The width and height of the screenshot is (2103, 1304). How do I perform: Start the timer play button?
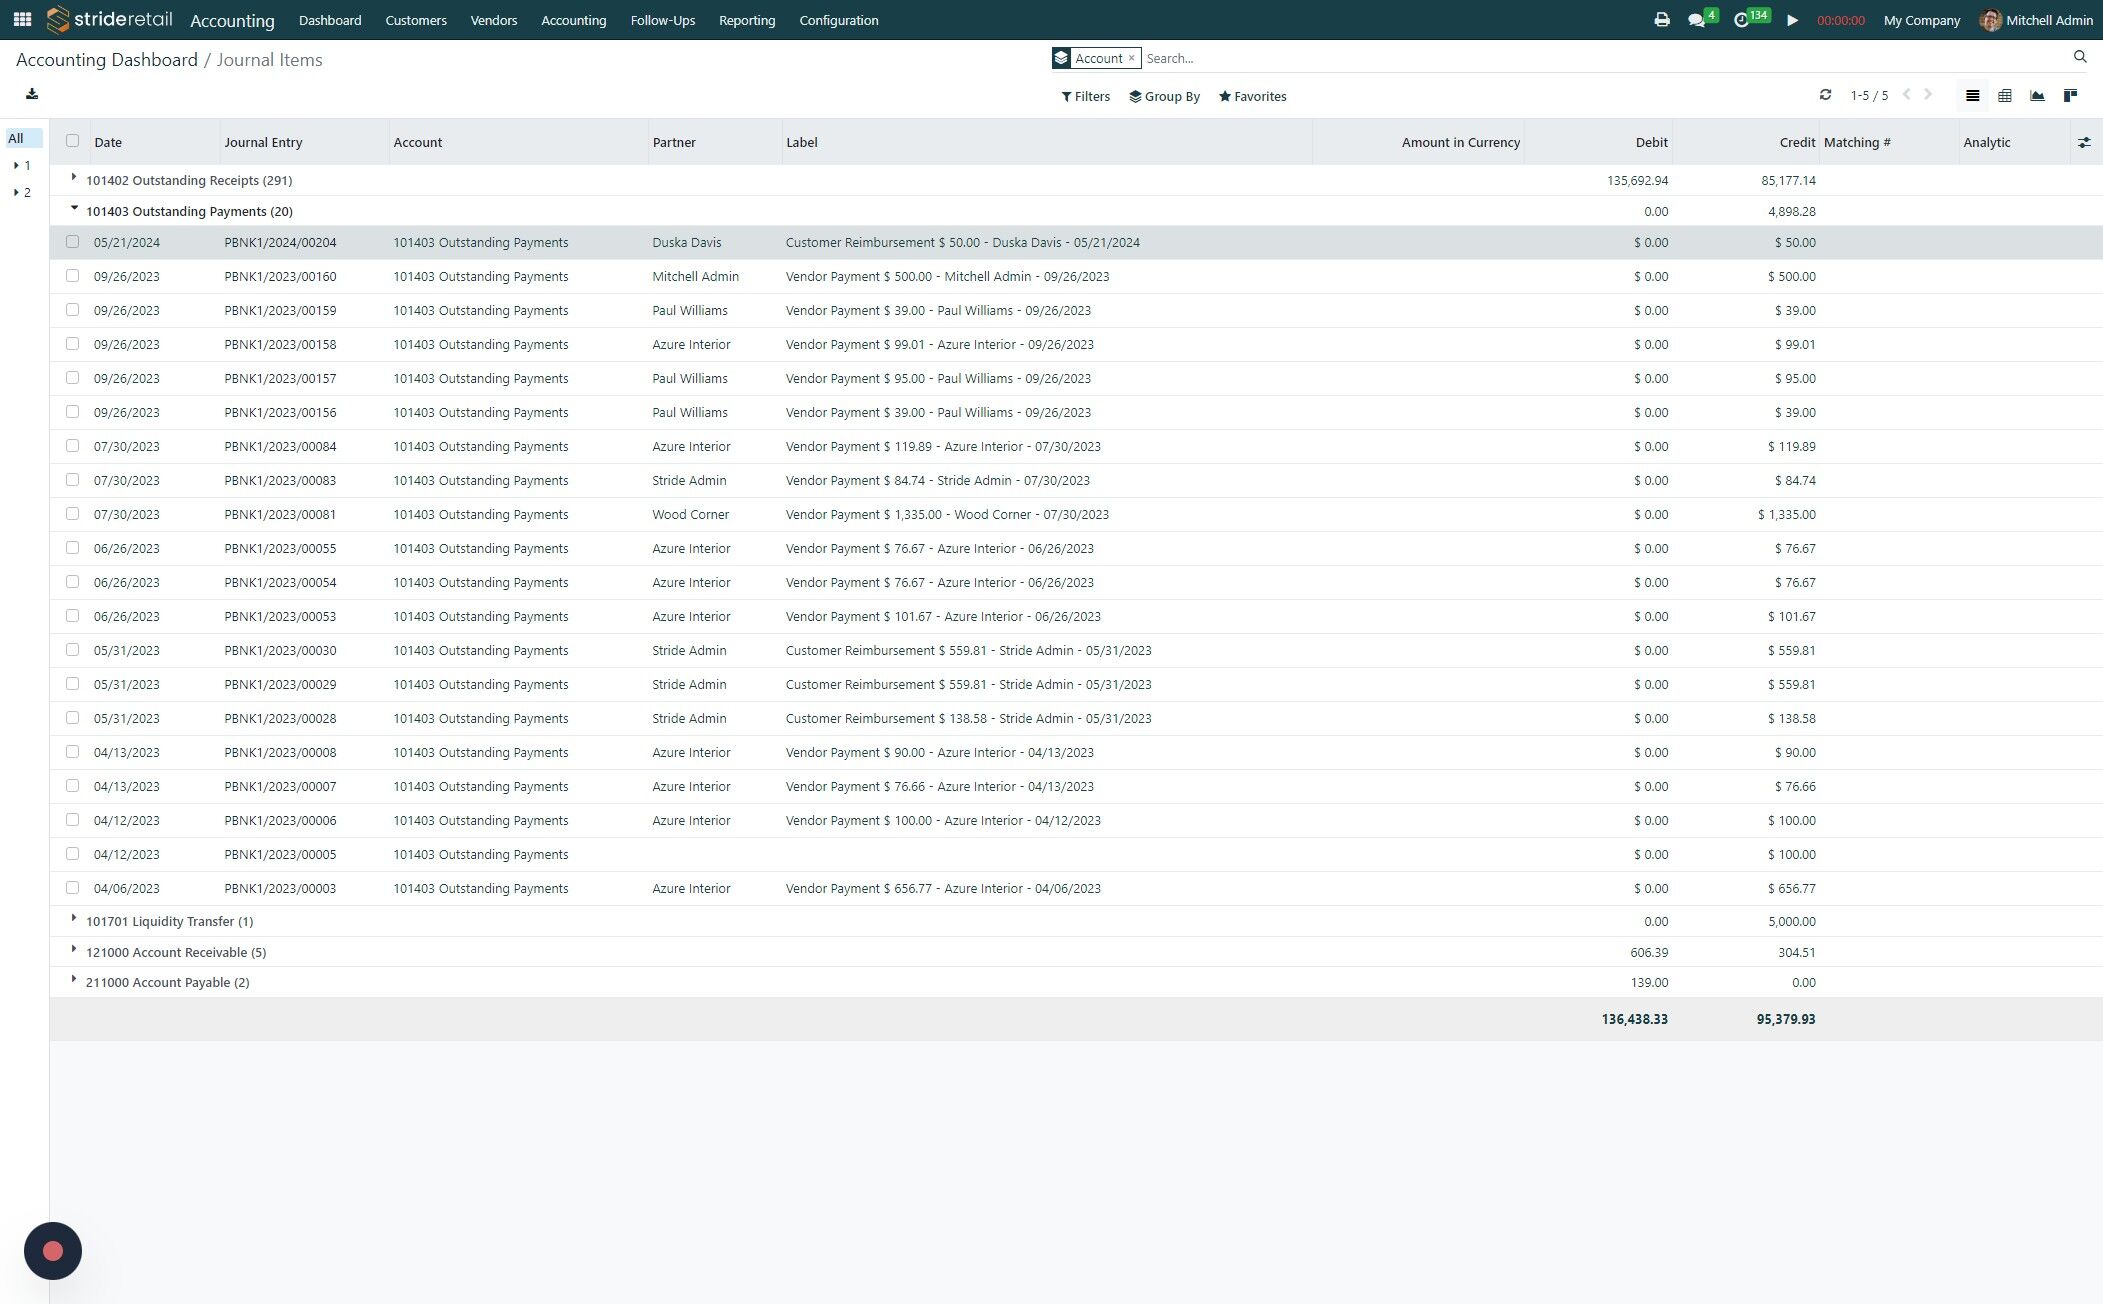coord(1792,20)
